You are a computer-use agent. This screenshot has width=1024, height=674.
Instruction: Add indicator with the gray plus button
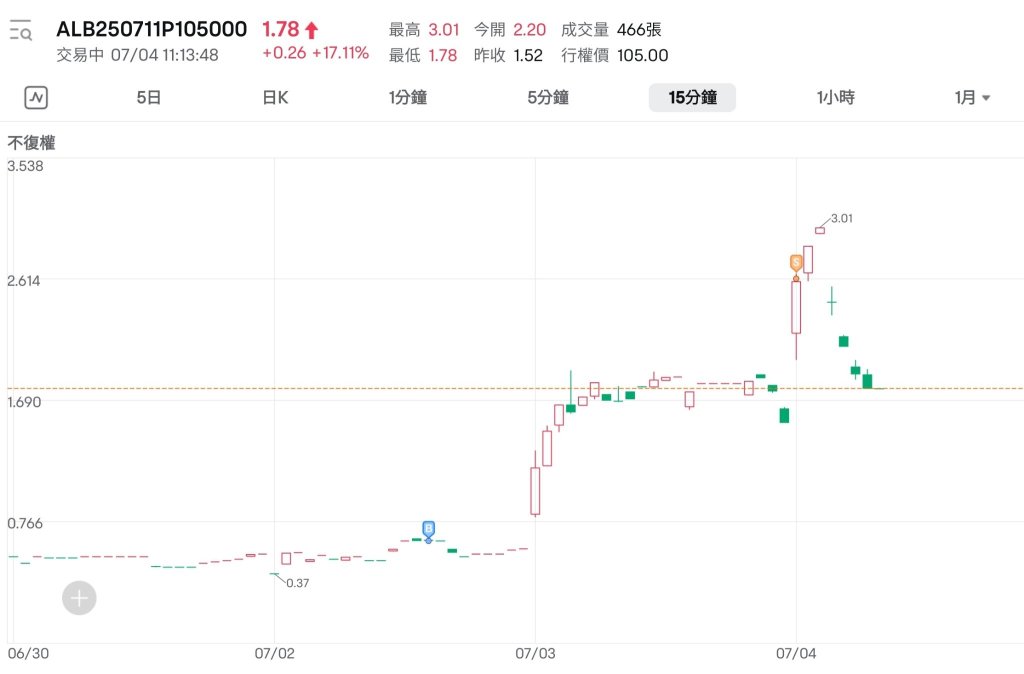[x=79, y=598]
